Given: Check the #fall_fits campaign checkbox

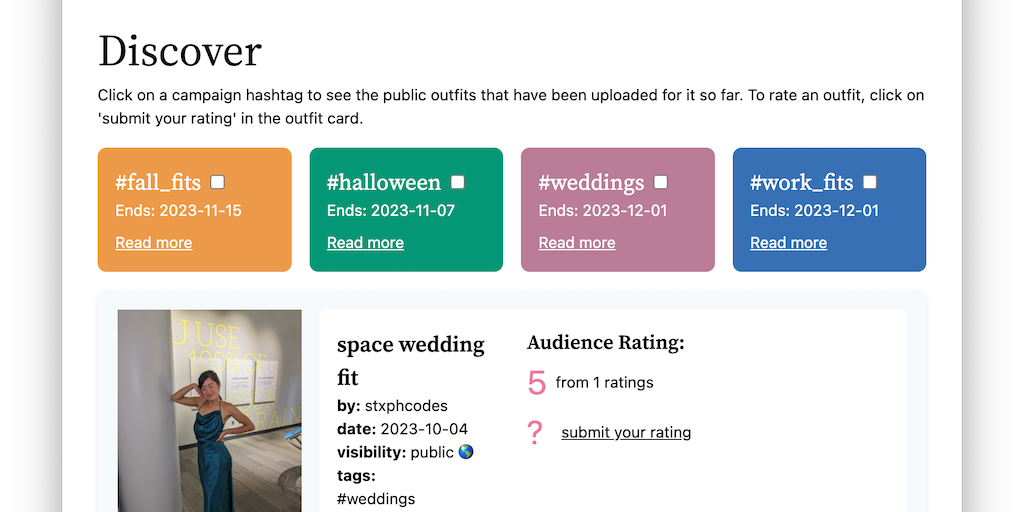Looking at the screenshot, I should point(218,182).
